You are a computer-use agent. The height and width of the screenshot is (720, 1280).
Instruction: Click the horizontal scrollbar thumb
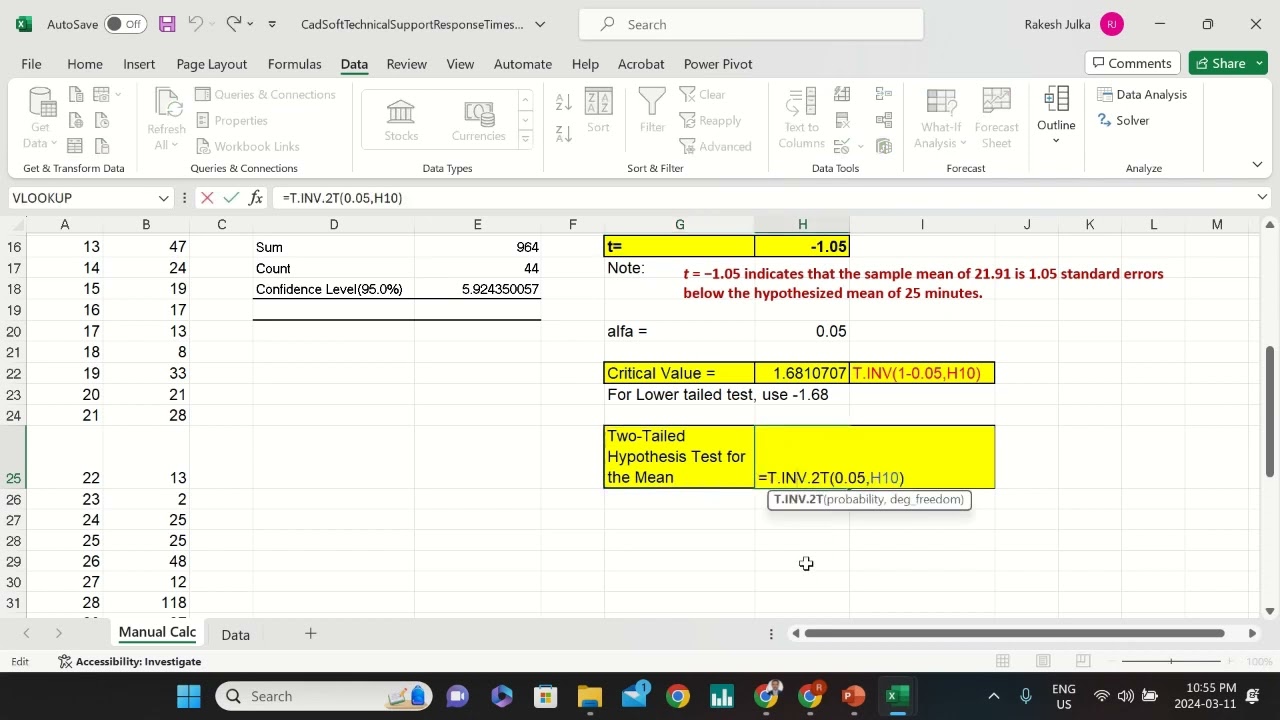[1015, 633]
